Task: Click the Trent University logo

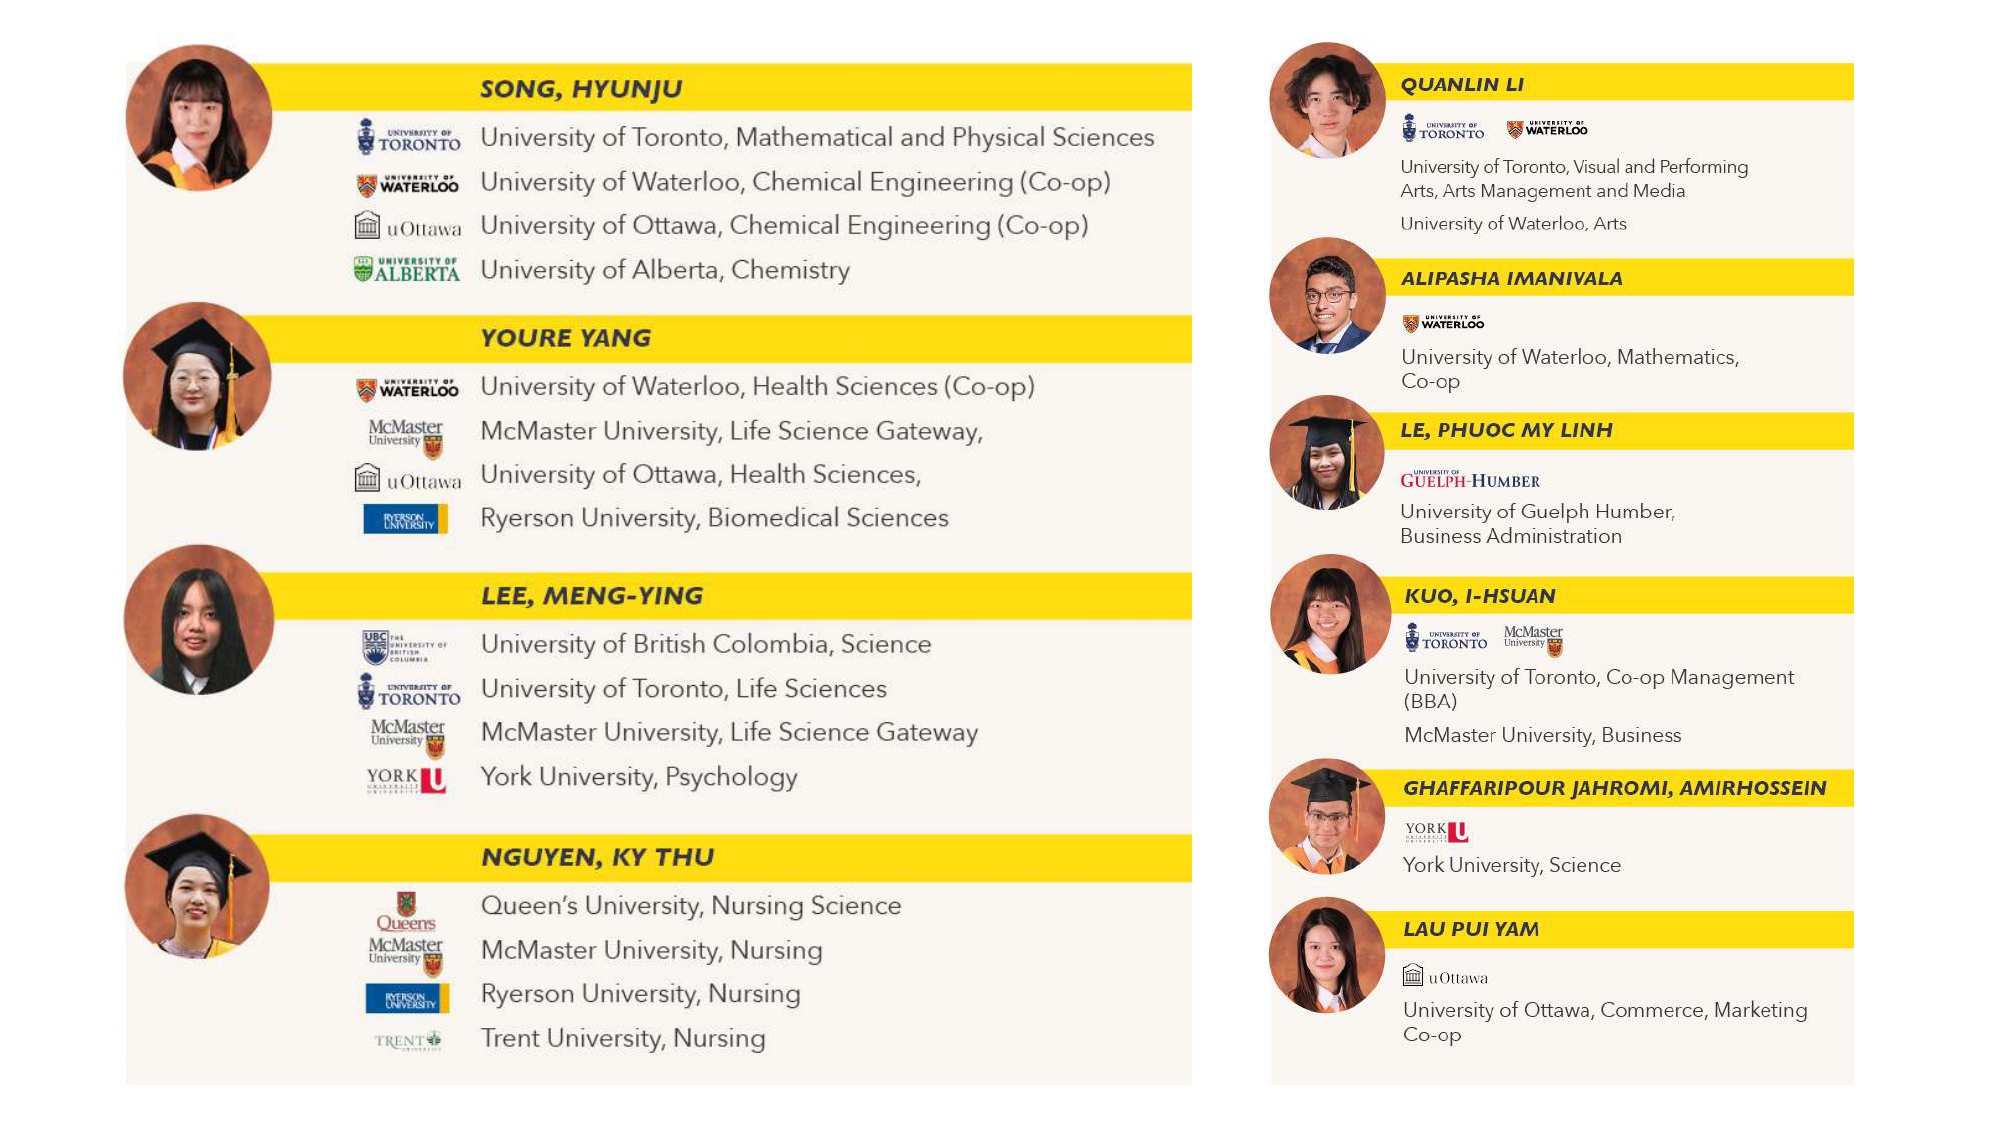Action: [x=408, y=1041]
